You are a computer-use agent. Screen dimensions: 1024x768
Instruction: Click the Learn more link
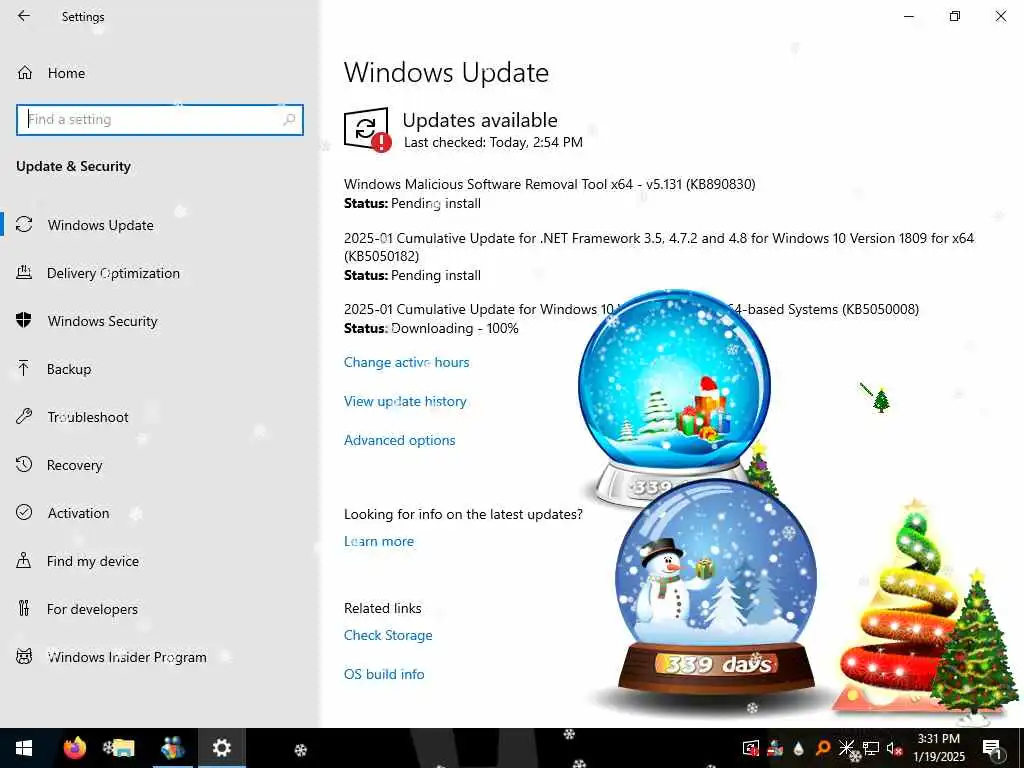point(379,541)
